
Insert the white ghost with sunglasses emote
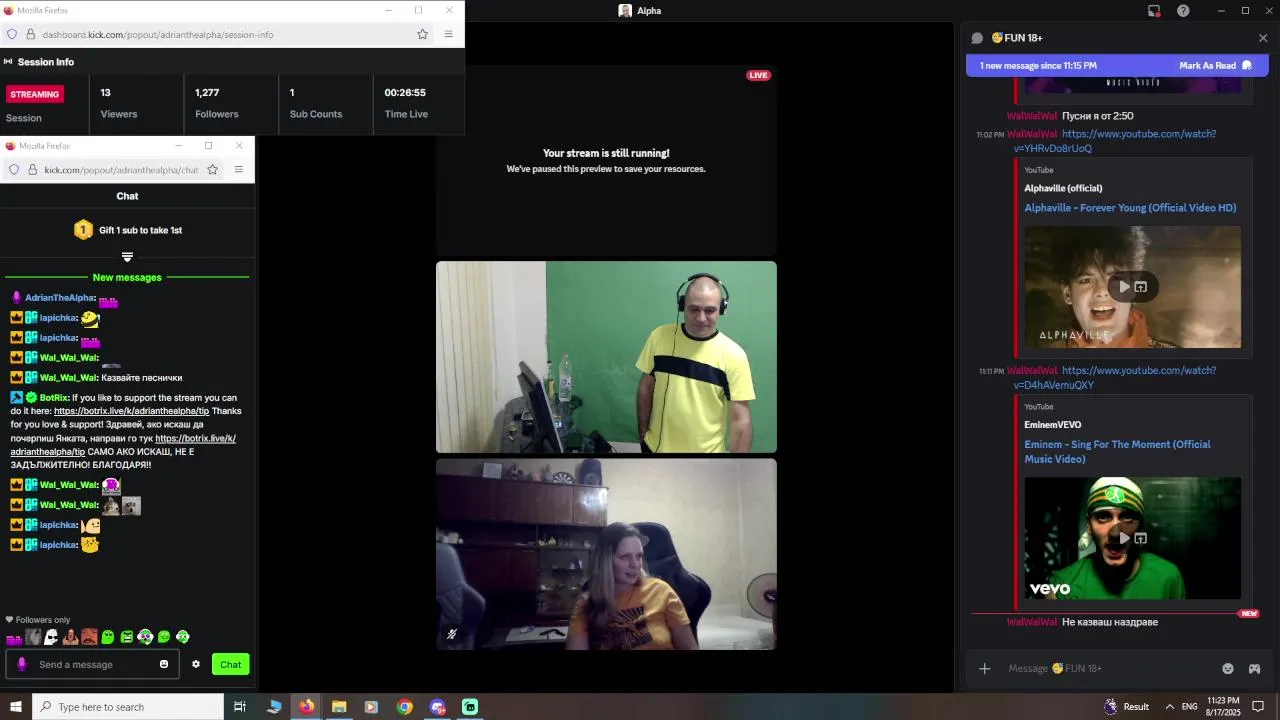point(51,637)
